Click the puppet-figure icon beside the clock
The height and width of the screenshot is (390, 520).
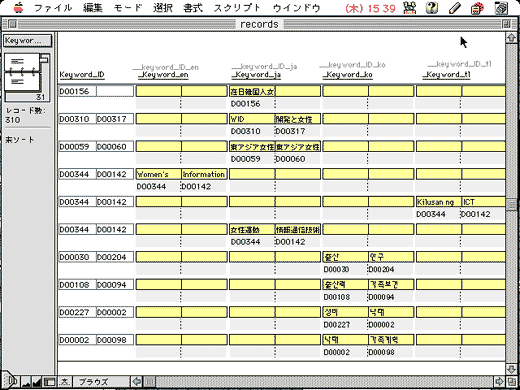pyautogui.click(x=409, y=8)
